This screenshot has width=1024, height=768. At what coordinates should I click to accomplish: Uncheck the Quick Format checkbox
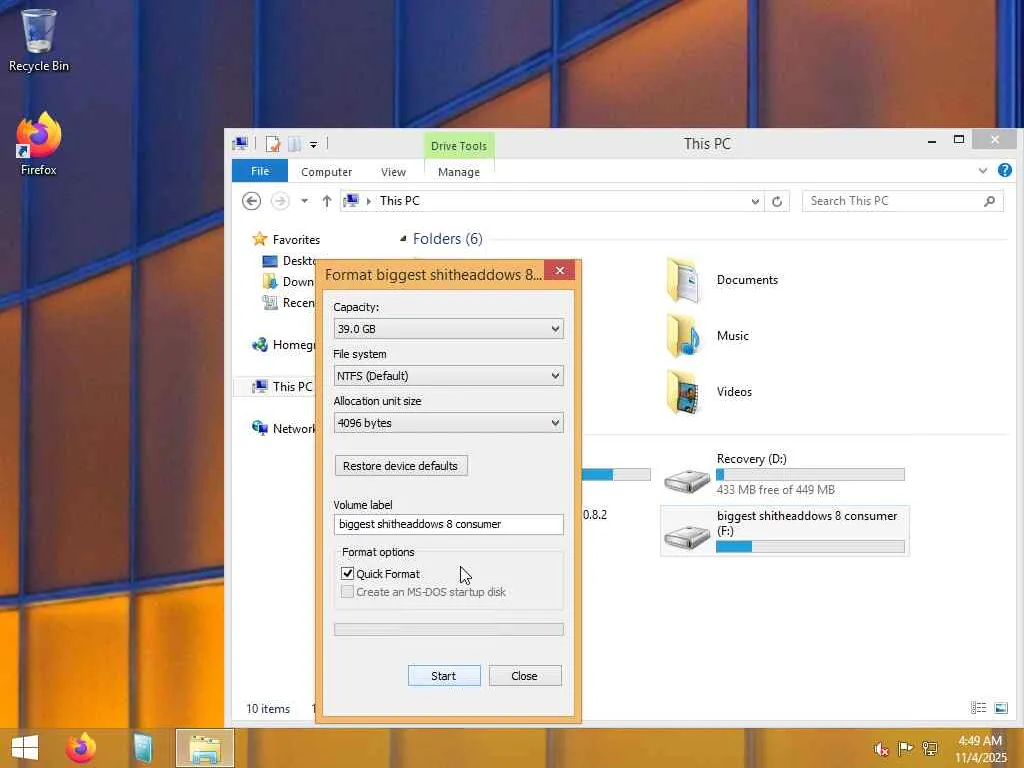tap(347, 573)
